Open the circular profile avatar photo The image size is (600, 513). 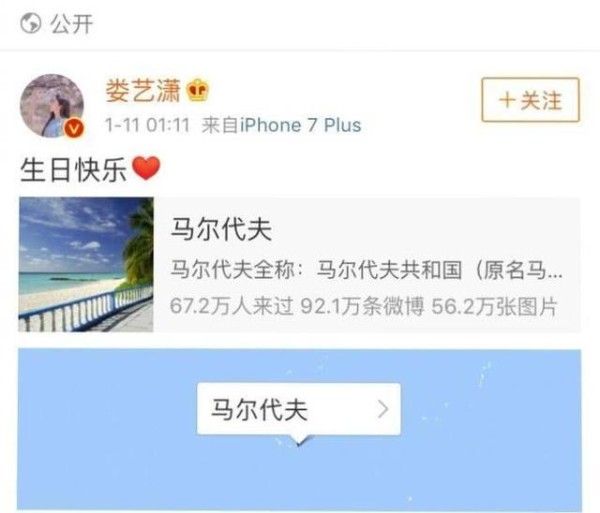point(52,106)
